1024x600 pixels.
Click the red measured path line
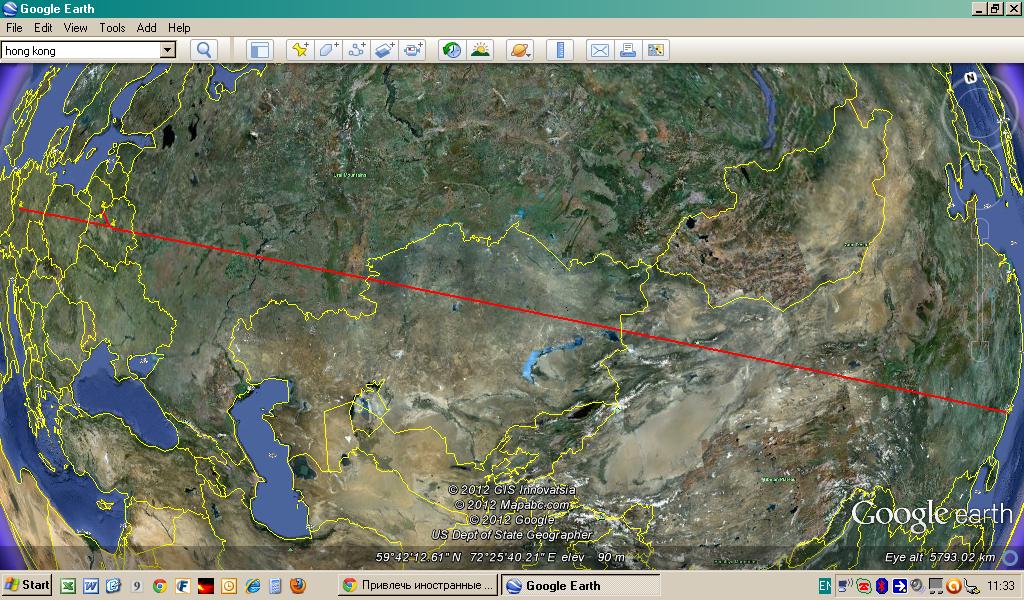point(514,309)
